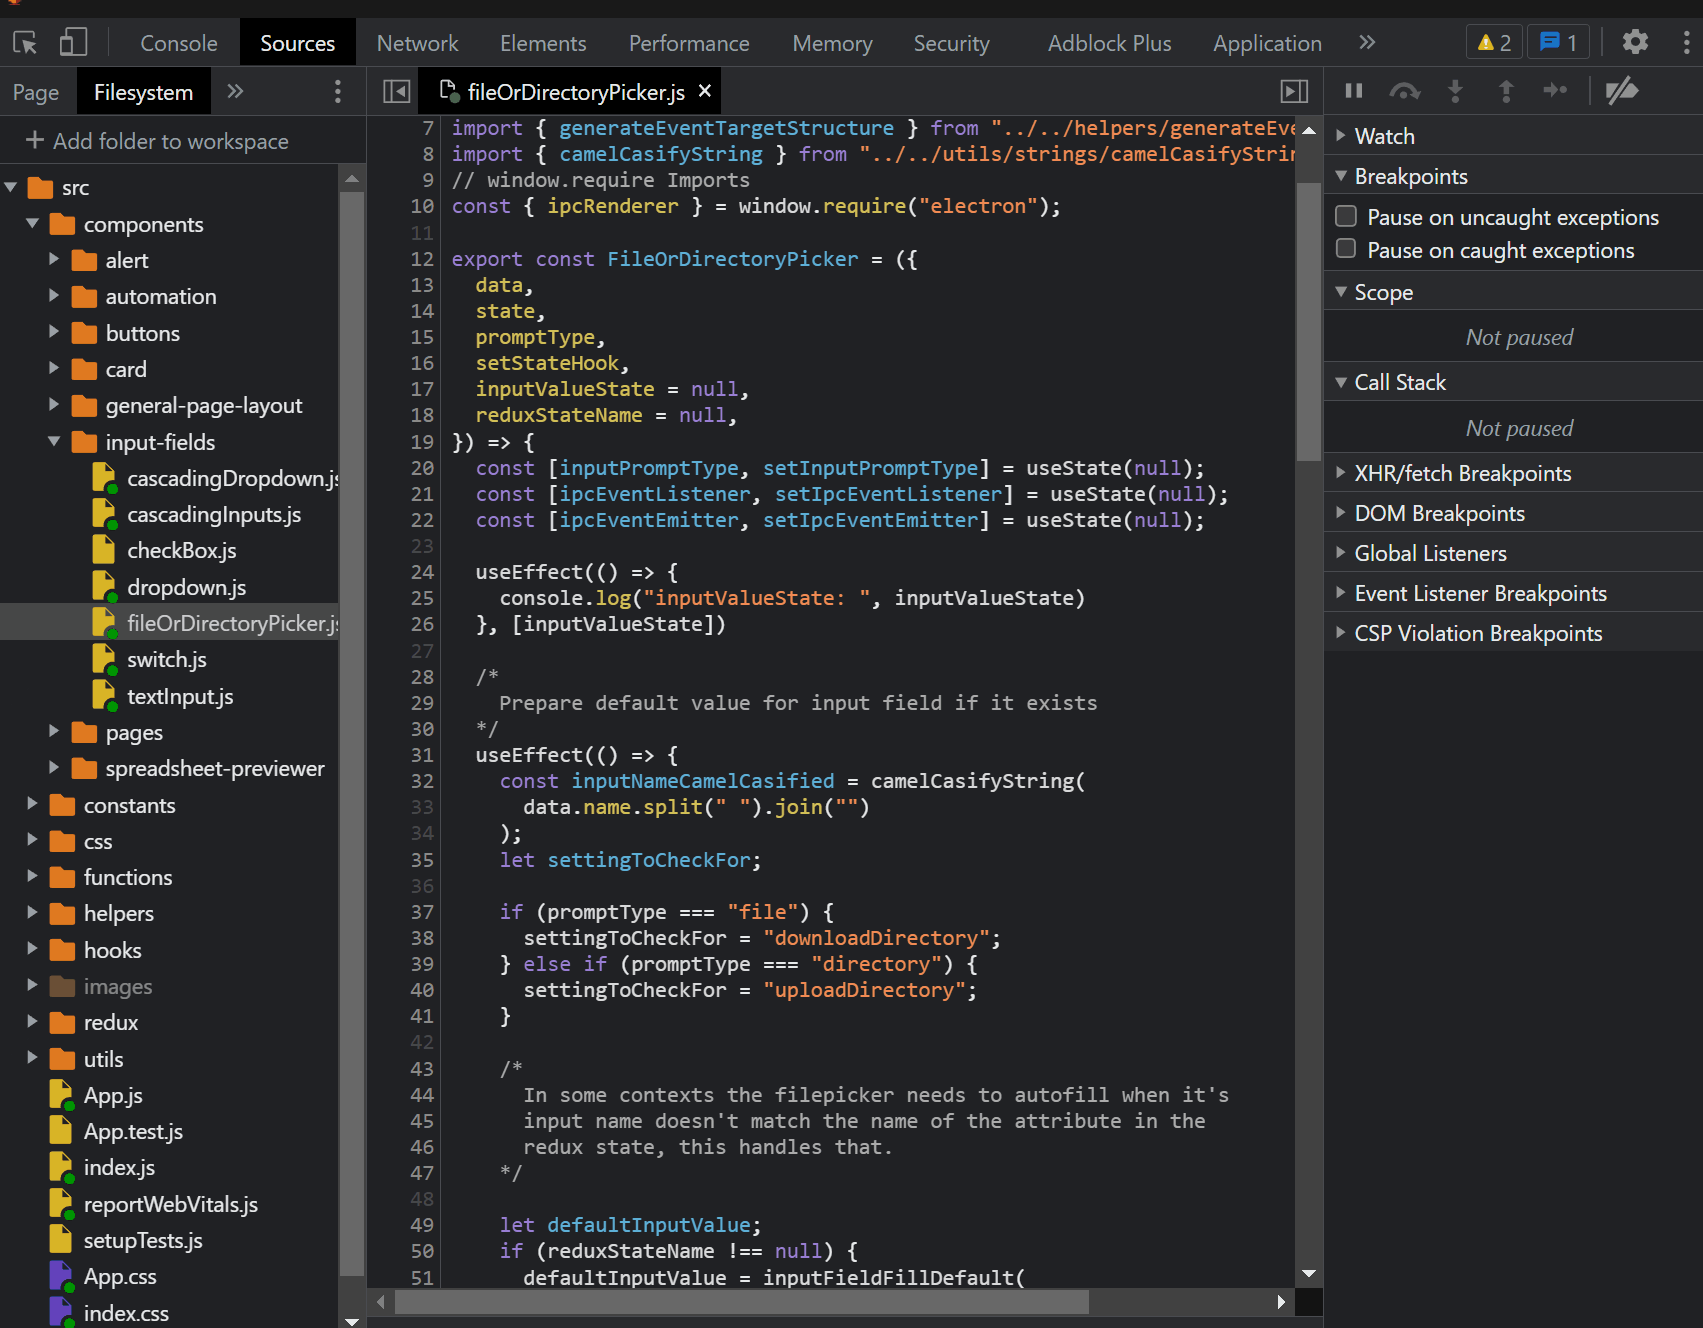Enable Pause on caught exceptions
Image resolution: width=1703 pixels, height=1328 pixels.
(x=1346, y=249)
